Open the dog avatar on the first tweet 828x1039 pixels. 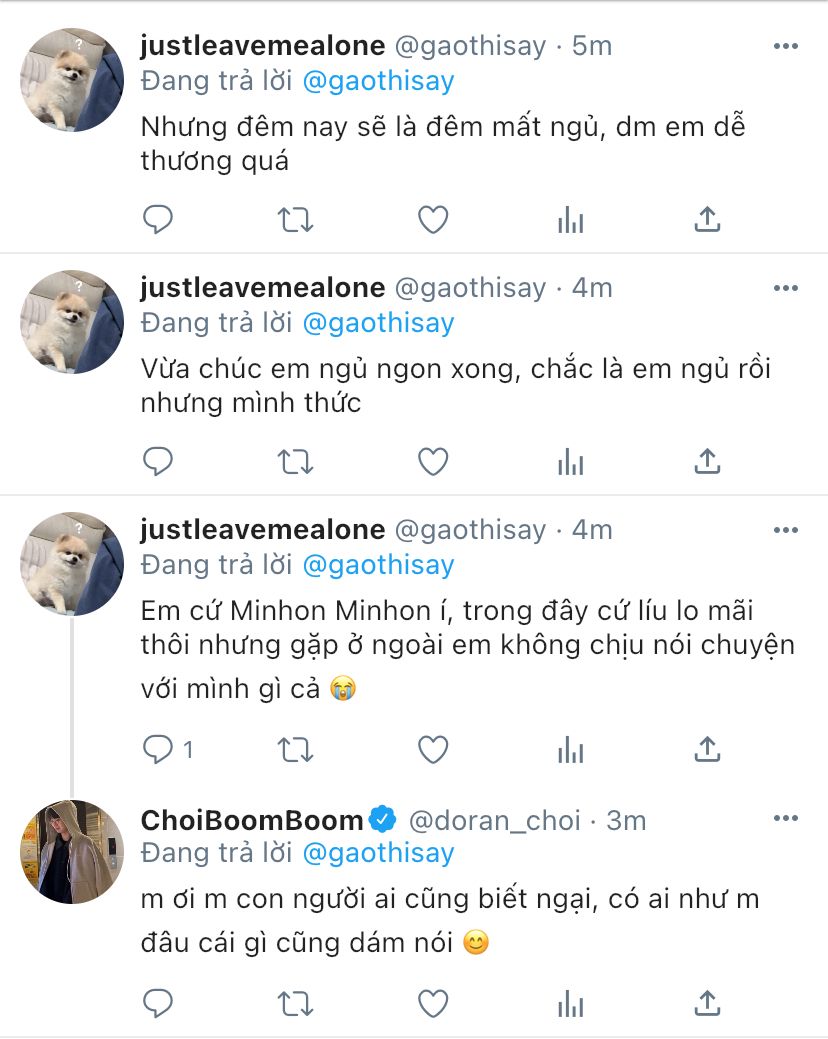[x=72, y=79]
